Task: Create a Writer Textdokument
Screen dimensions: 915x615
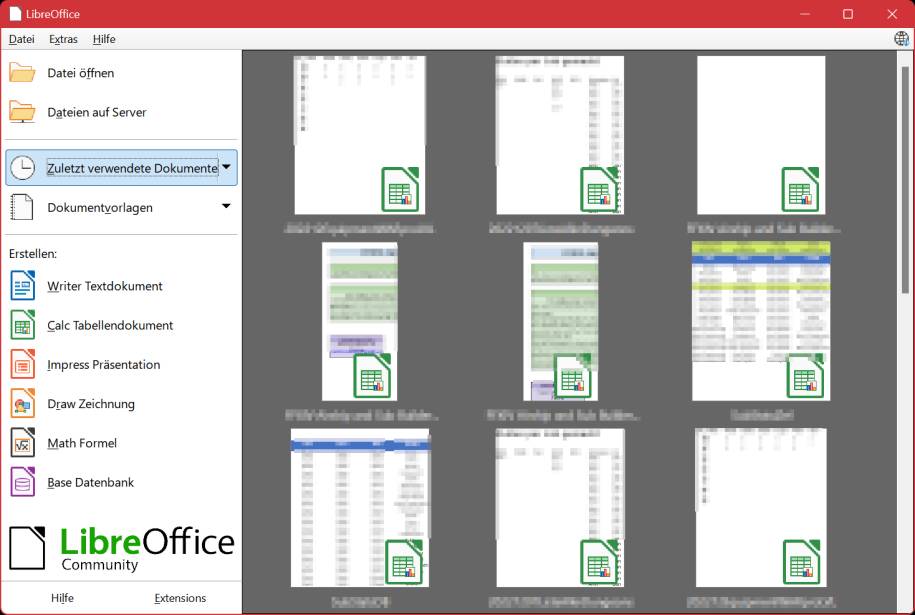Action: (105, 286)
